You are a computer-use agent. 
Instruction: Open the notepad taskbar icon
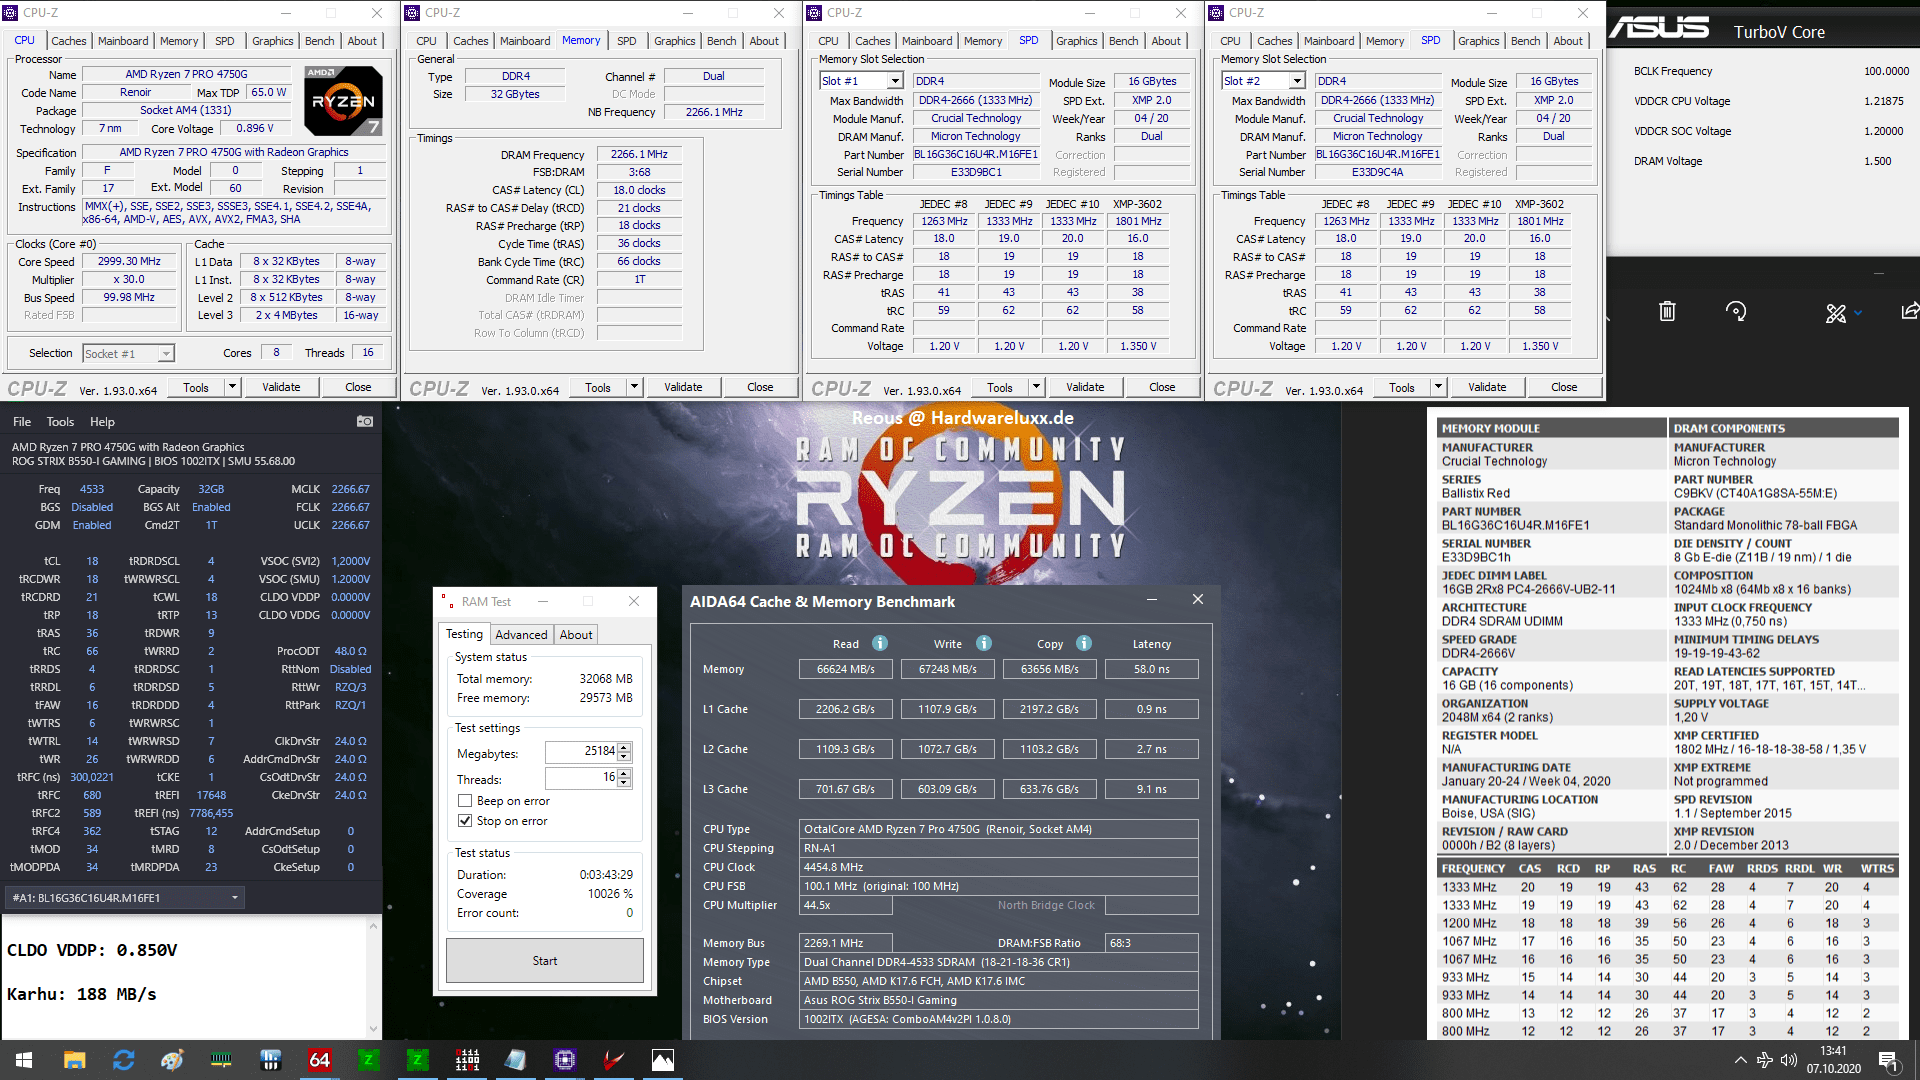[x=516, y=1060]
